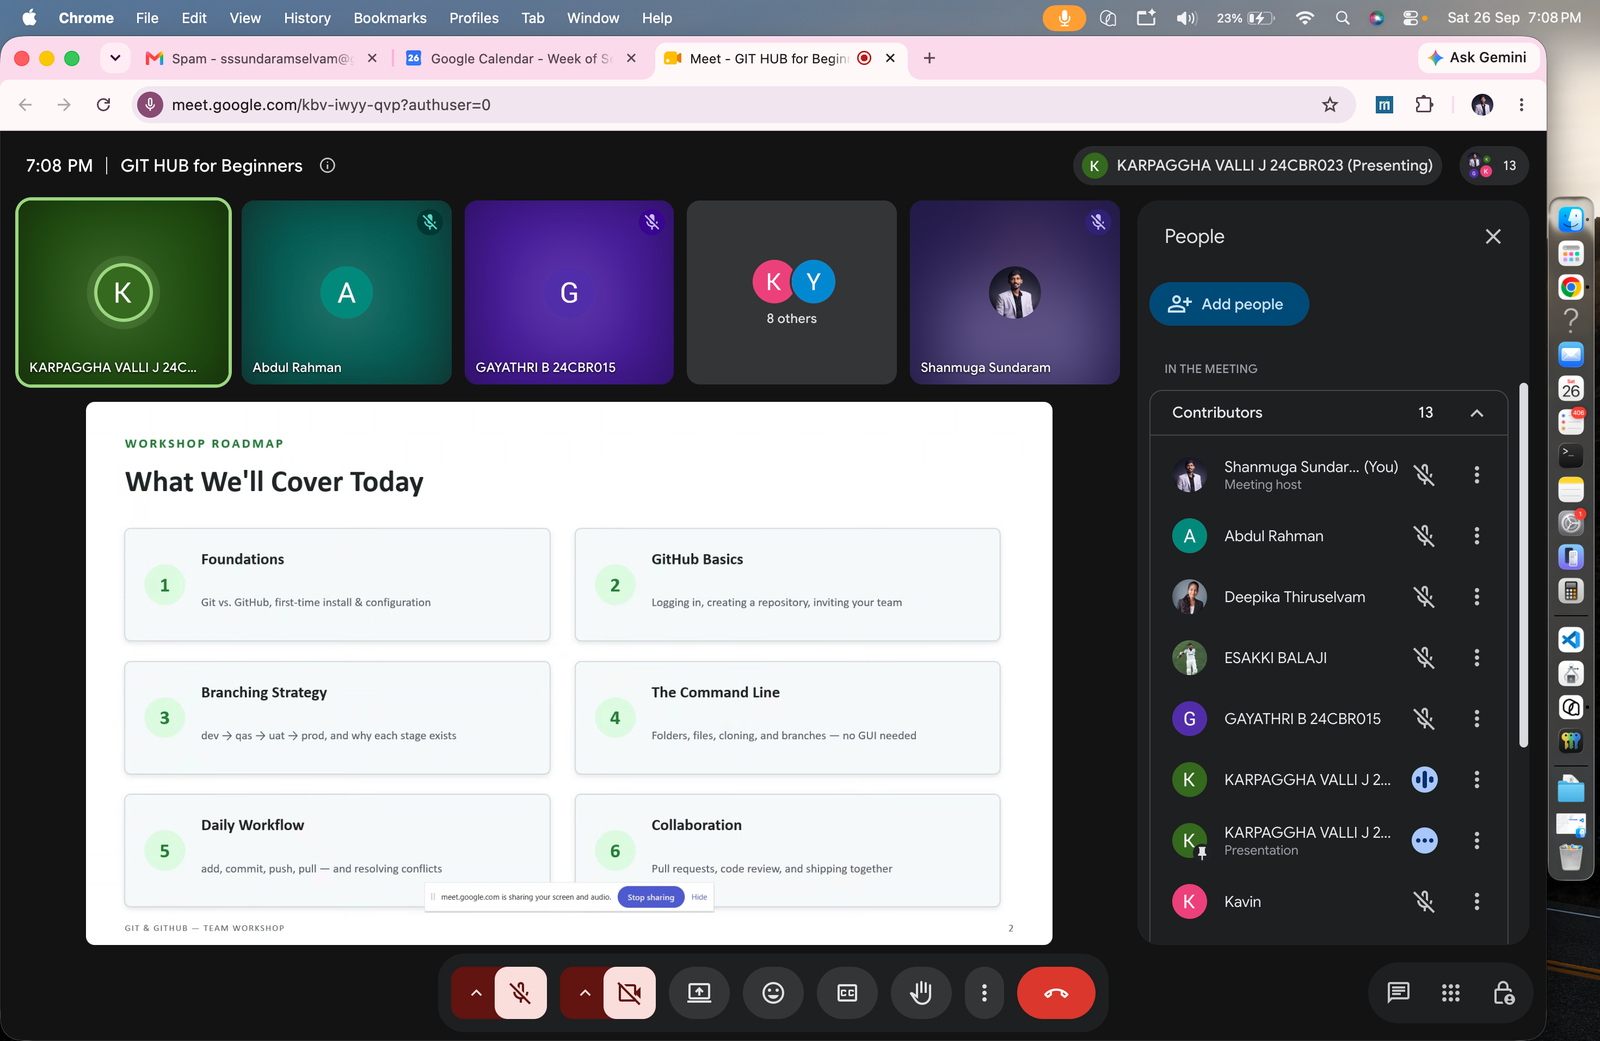Raise hand in the meeting

(921, 993)
